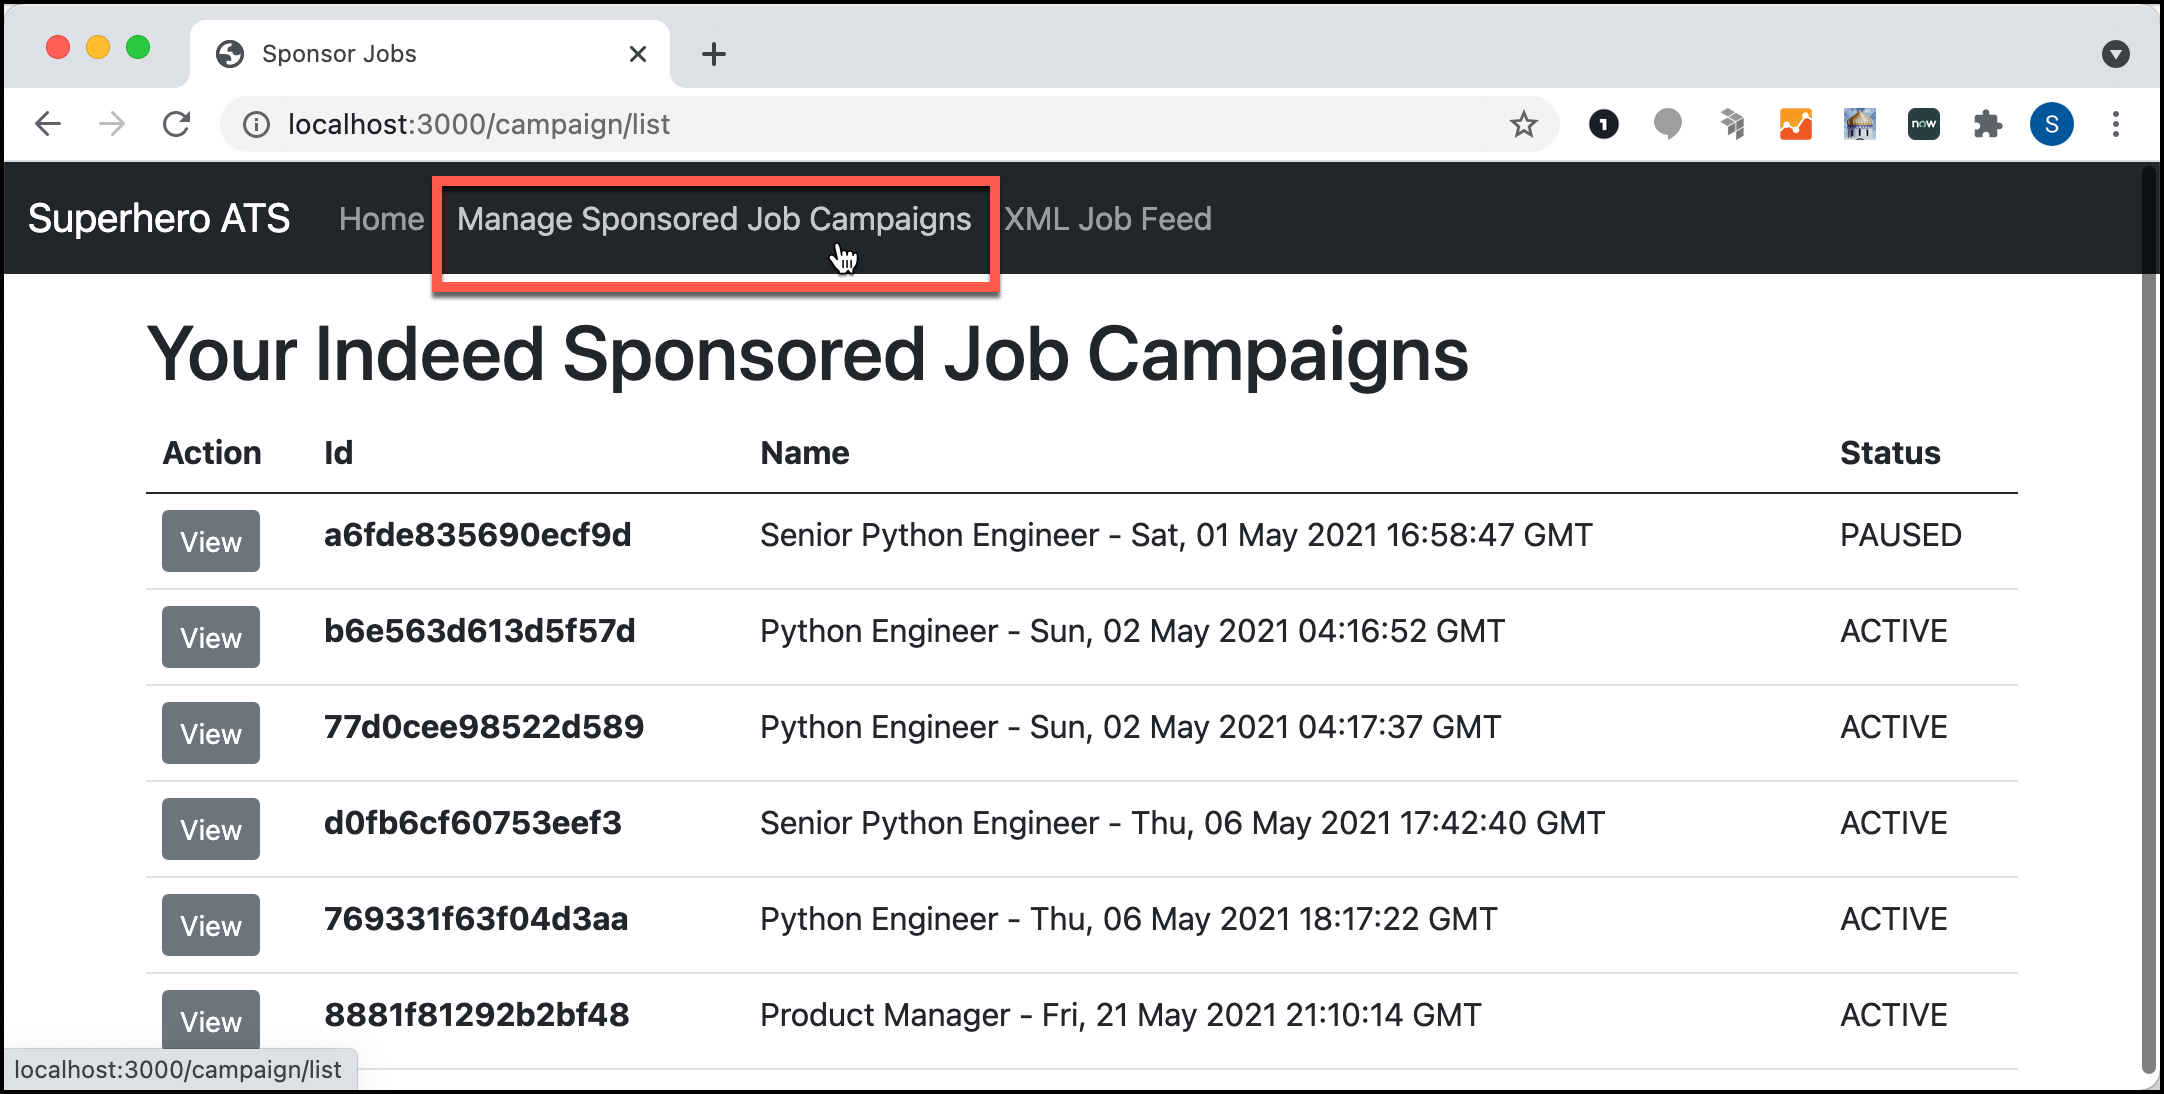Open the Home nav link

381,218
